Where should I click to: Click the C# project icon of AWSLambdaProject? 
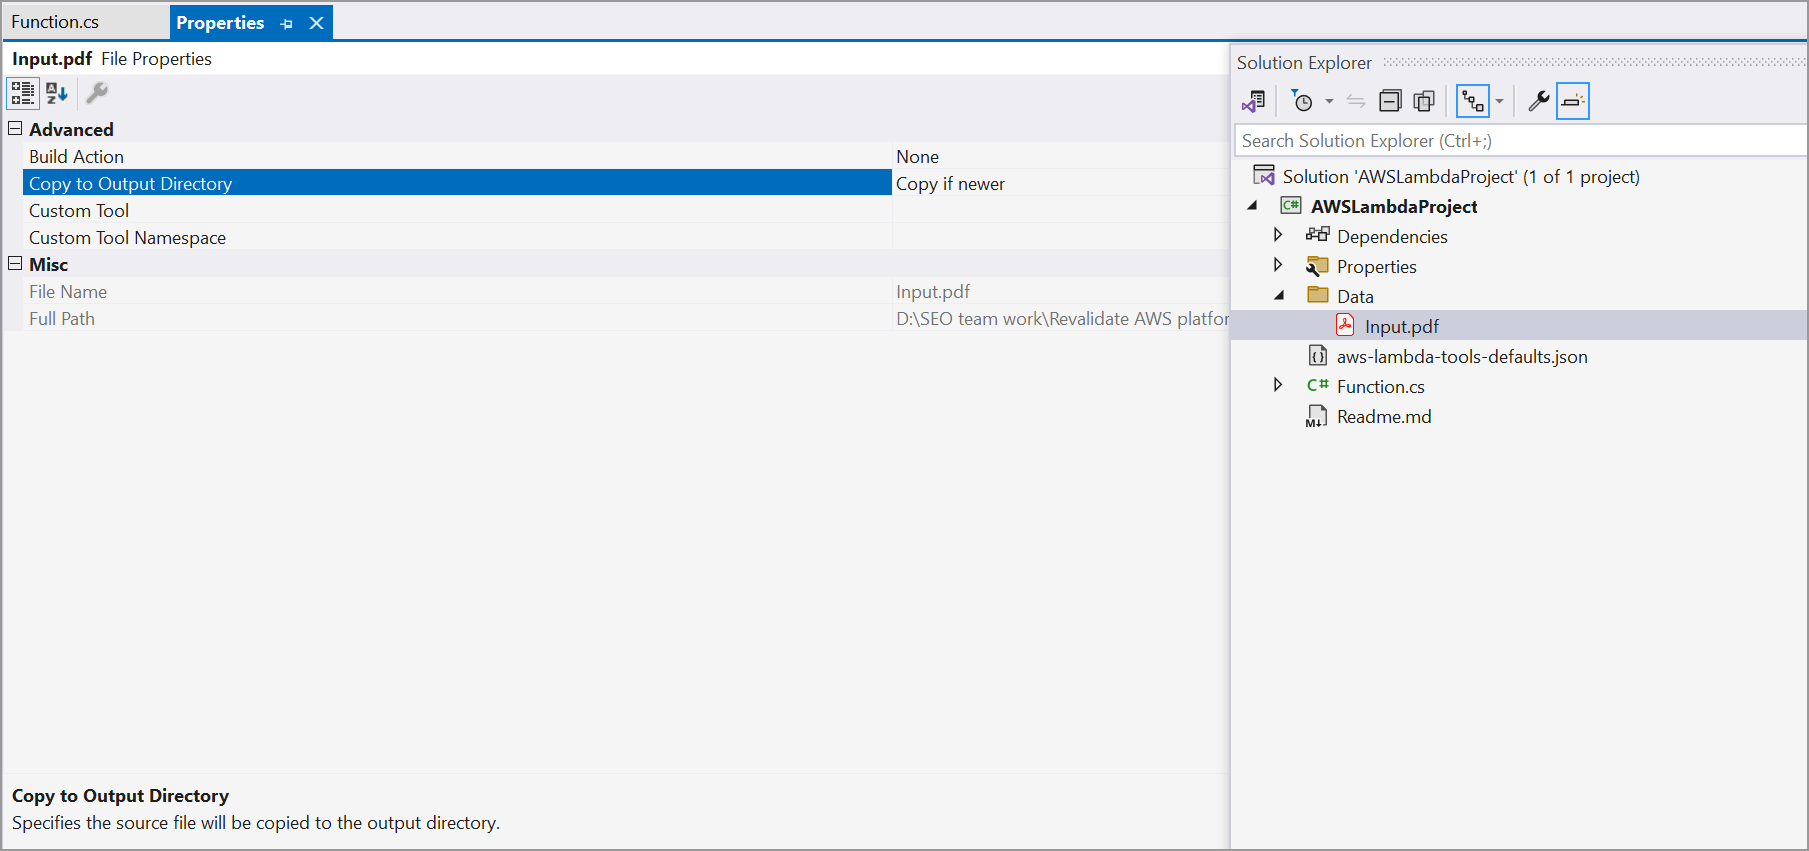[1291, 205]
